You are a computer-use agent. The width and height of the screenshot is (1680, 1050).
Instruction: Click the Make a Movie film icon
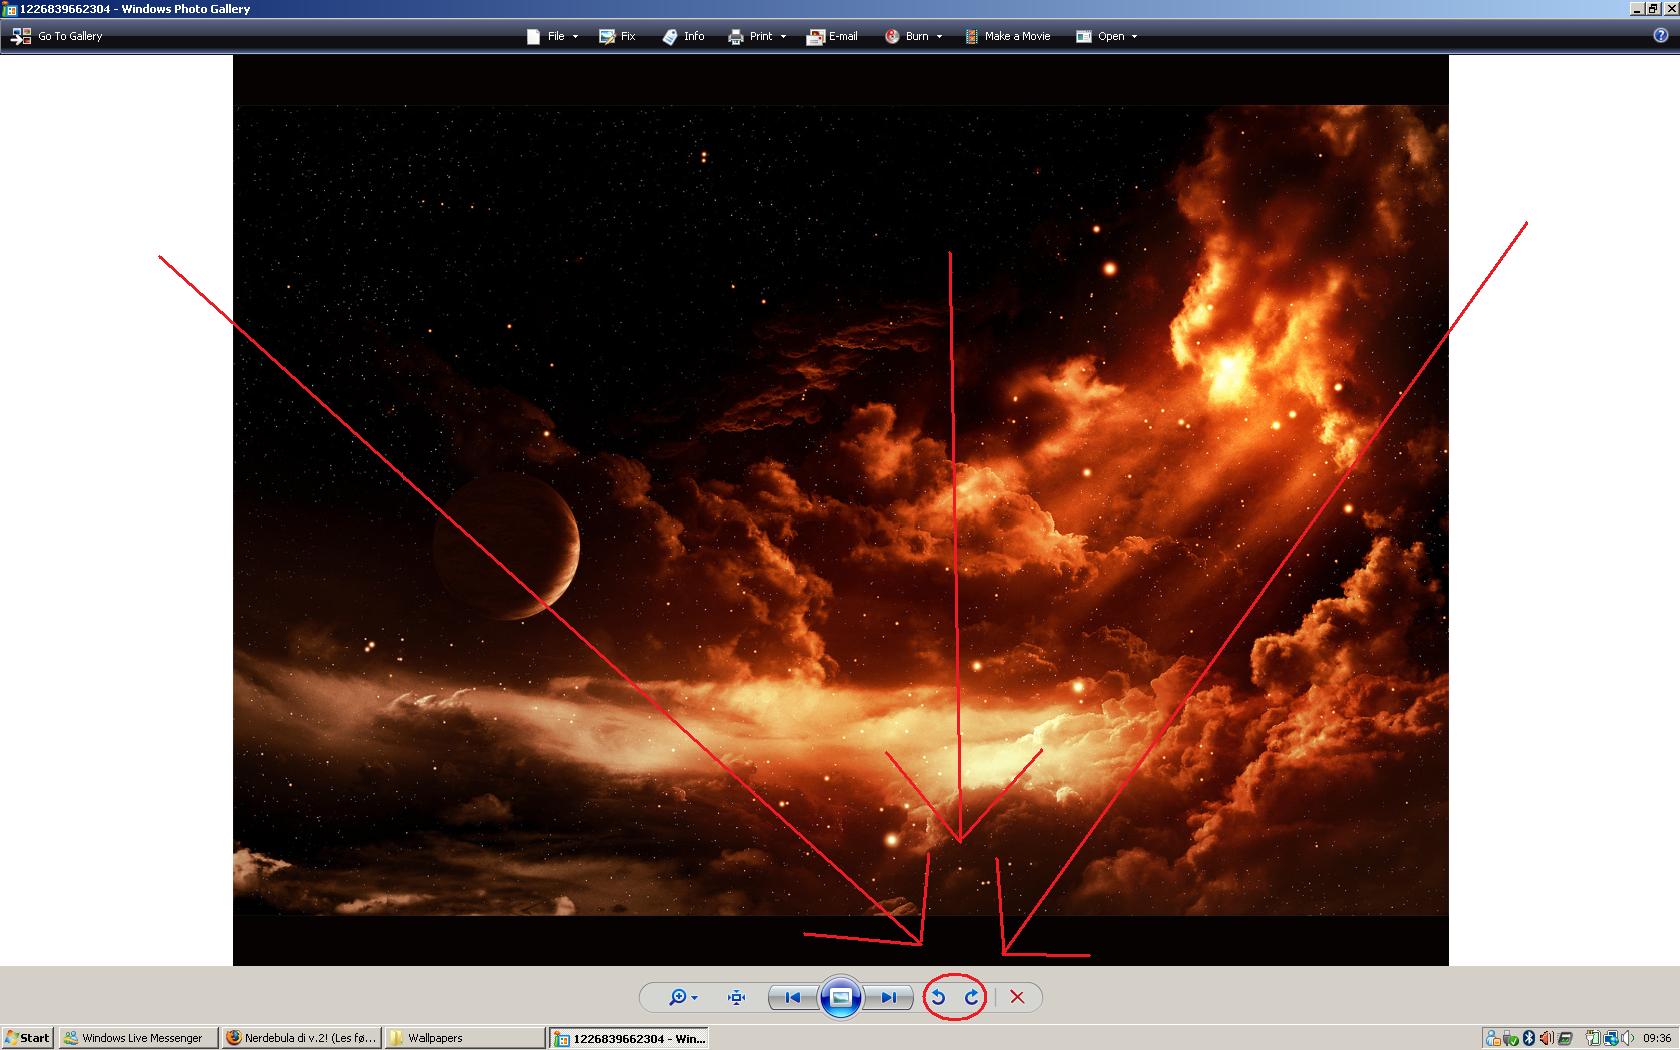[971, 36]
